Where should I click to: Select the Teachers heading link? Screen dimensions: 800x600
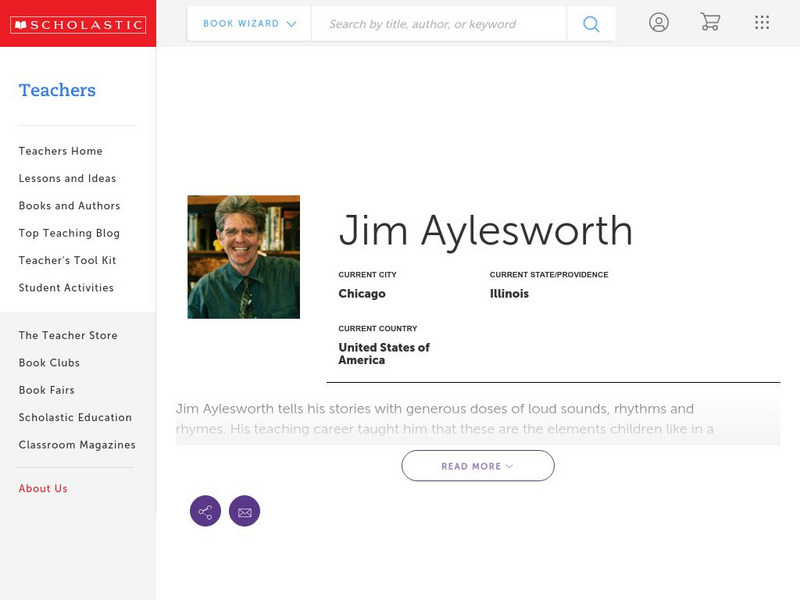coord(57,90)
